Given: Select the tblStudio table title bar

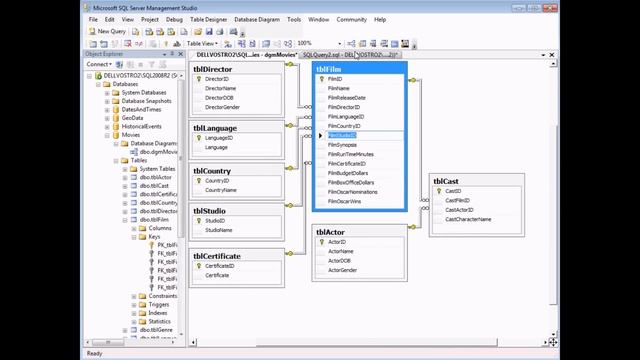Looking at the screenshot, I should (x=237, y=211).
